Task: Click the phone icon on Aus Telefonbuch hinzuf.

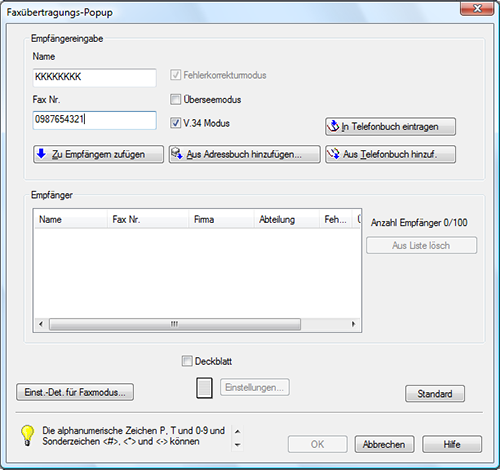Action: (333, 154)
